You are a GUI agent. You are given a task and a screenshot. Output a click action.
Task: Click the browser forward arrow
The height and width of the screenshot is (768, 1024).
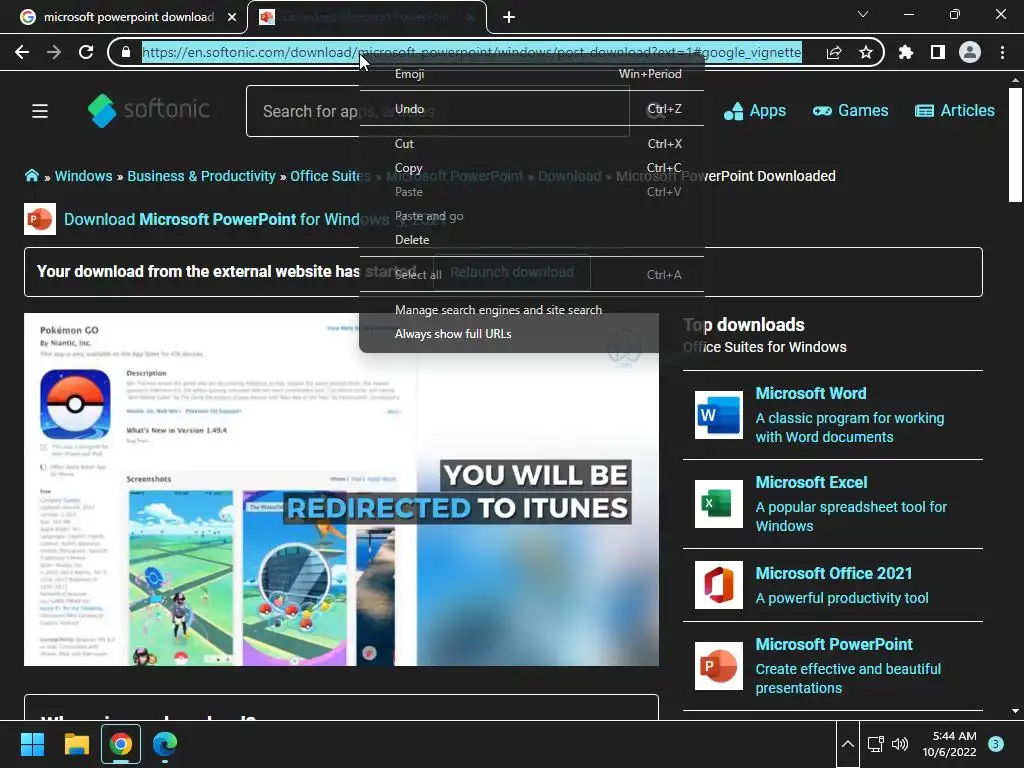click(x=54, y=52)
